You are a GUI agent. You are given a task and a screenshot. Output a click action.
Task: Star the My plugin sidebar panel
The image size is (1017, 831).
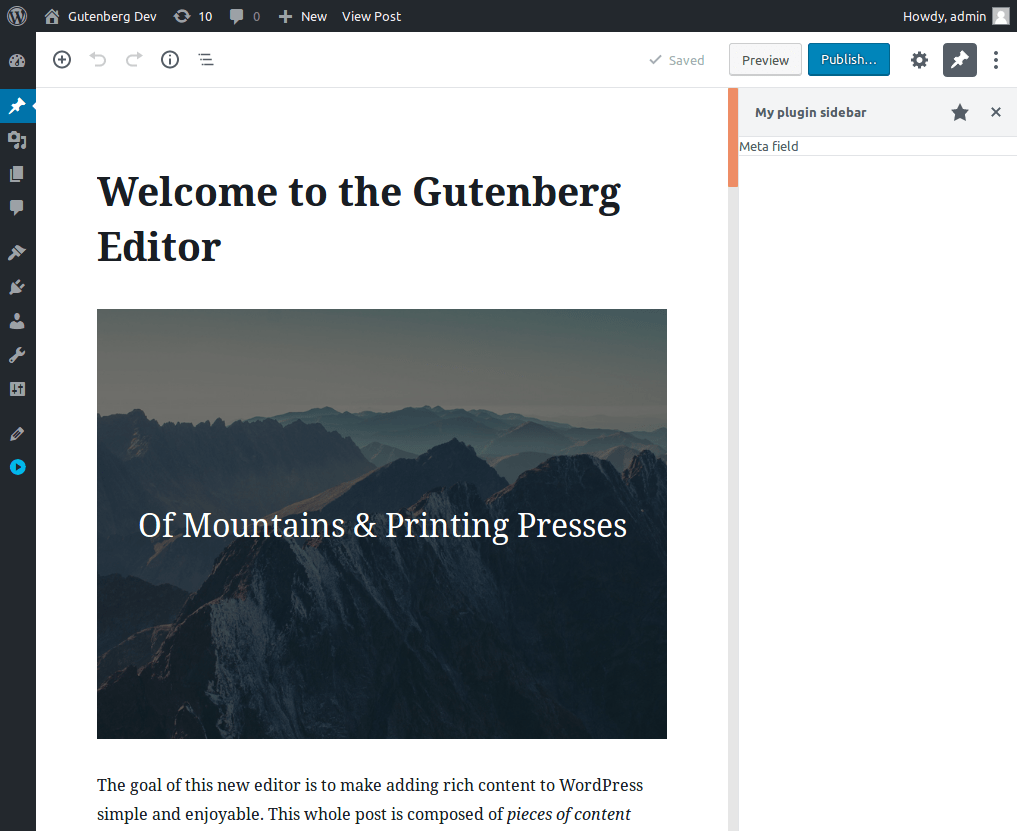pos(960,112)
